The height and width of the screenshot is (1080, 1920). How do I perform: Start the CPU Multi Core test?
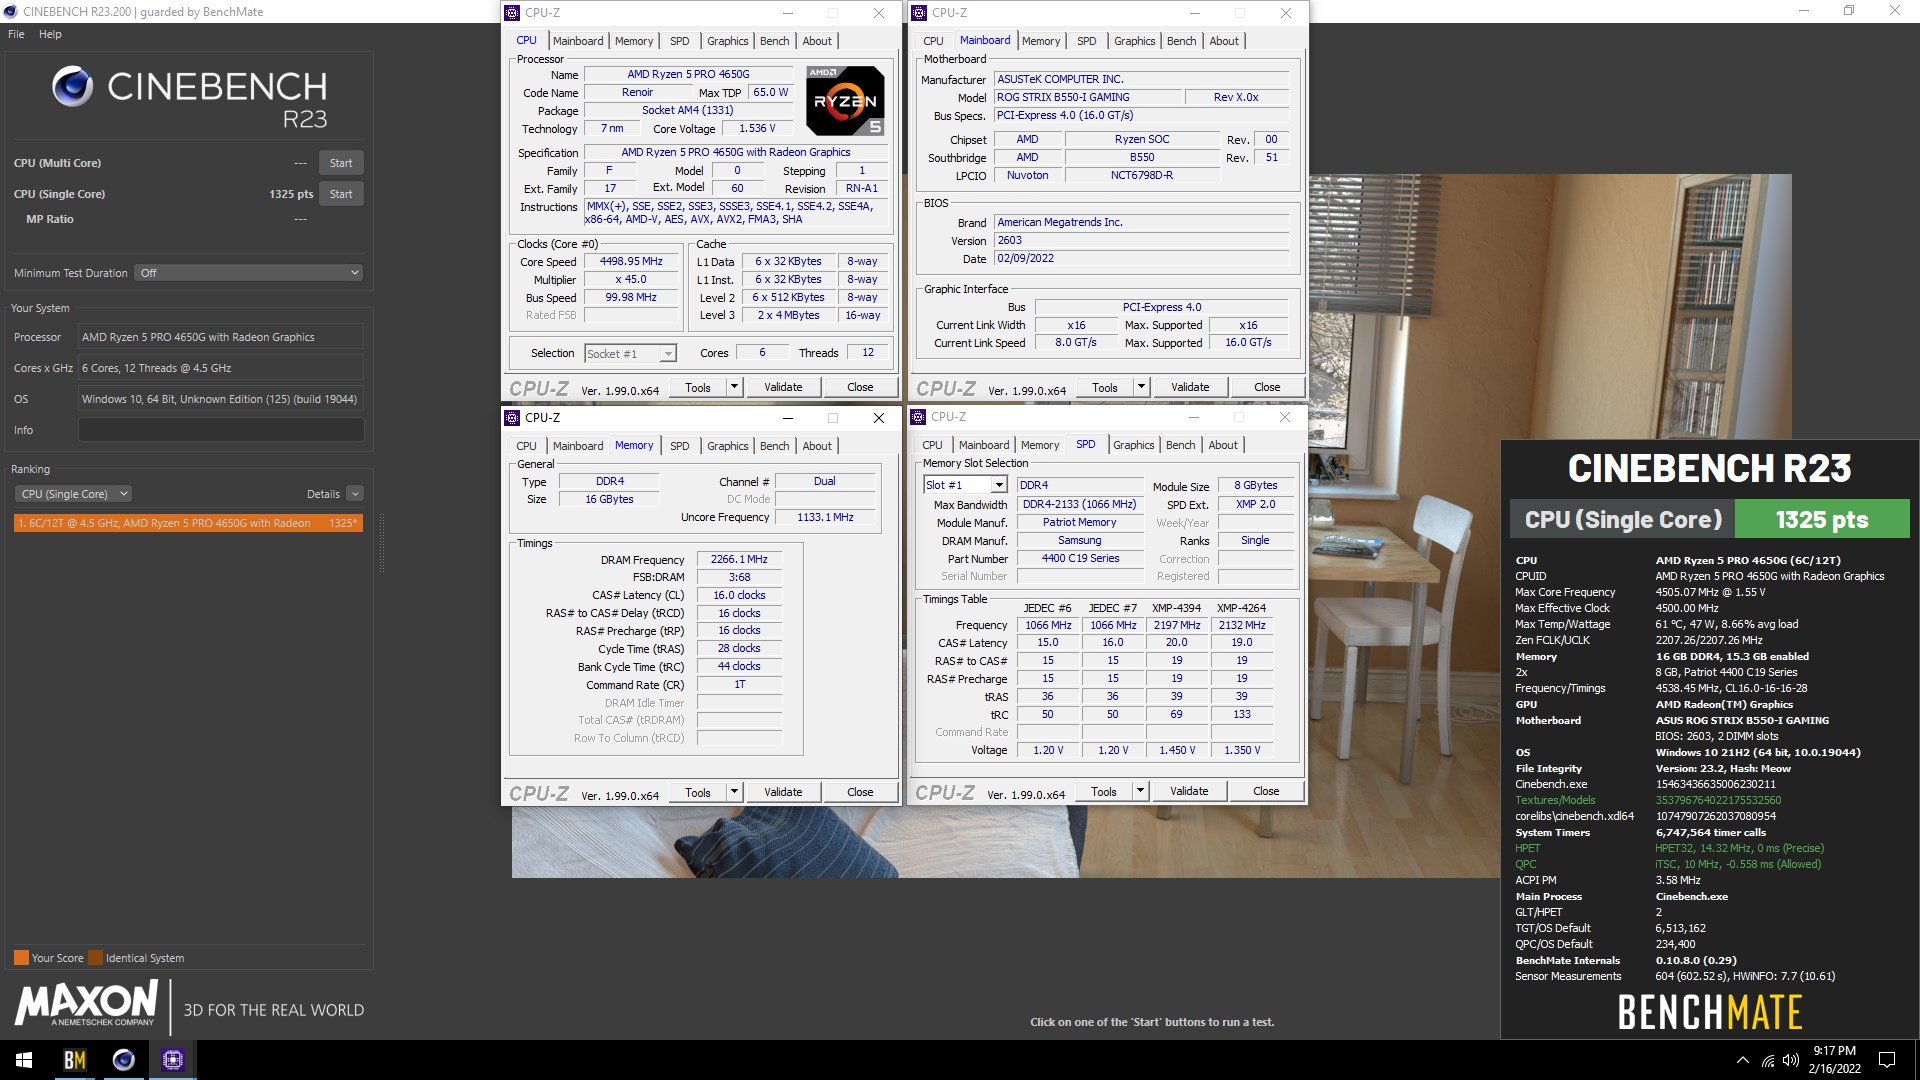point(341,163)
